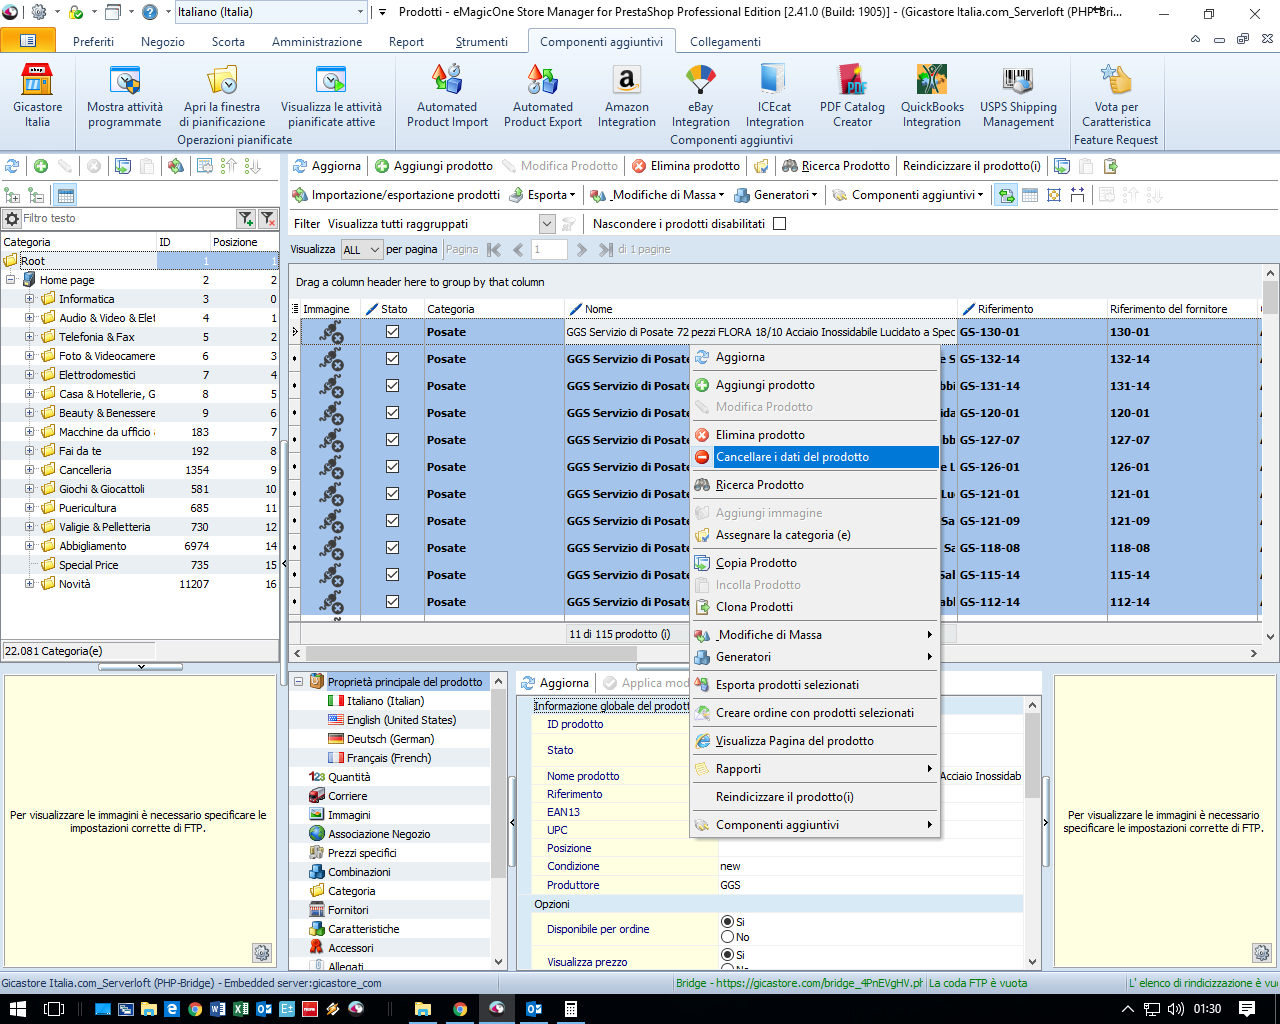Toggle Stato checkbox for product GS-130-01
This screenshot has width=1280, height=1024.
pyautogui.click(x=393, y=332)
